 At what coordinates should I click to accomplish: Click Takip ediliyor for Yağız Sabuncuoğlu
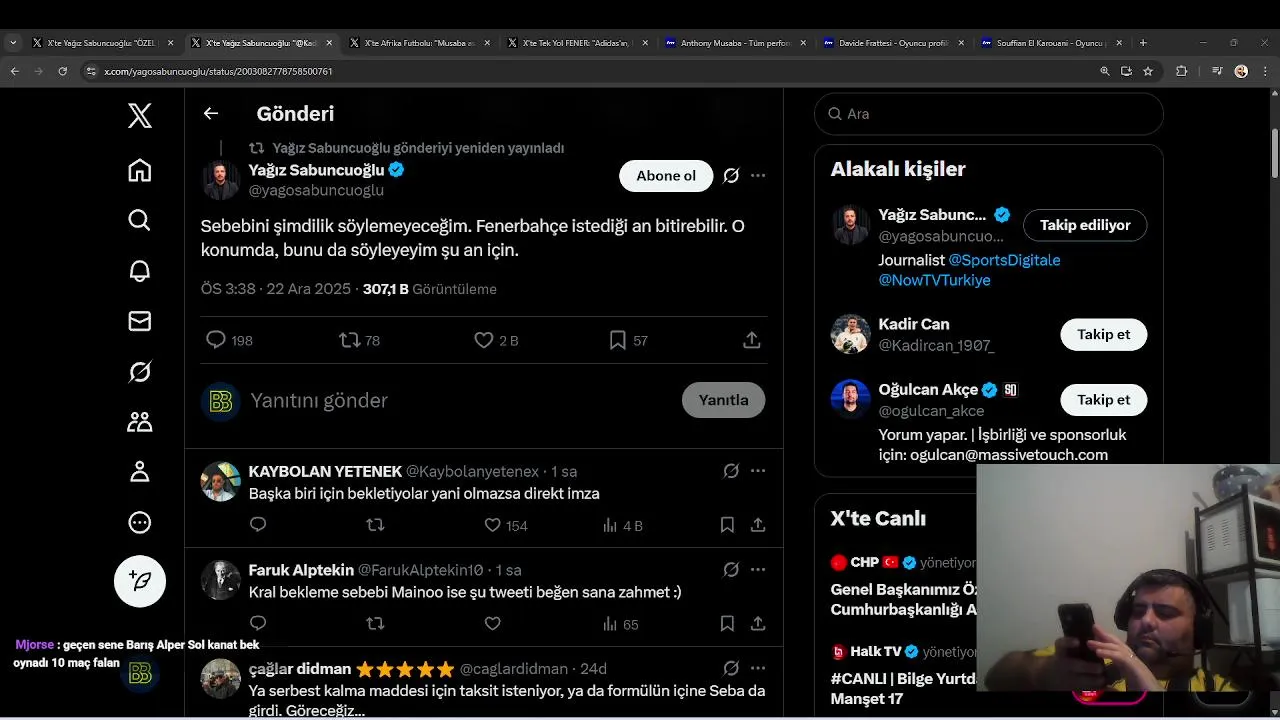tap(1085, 225)
